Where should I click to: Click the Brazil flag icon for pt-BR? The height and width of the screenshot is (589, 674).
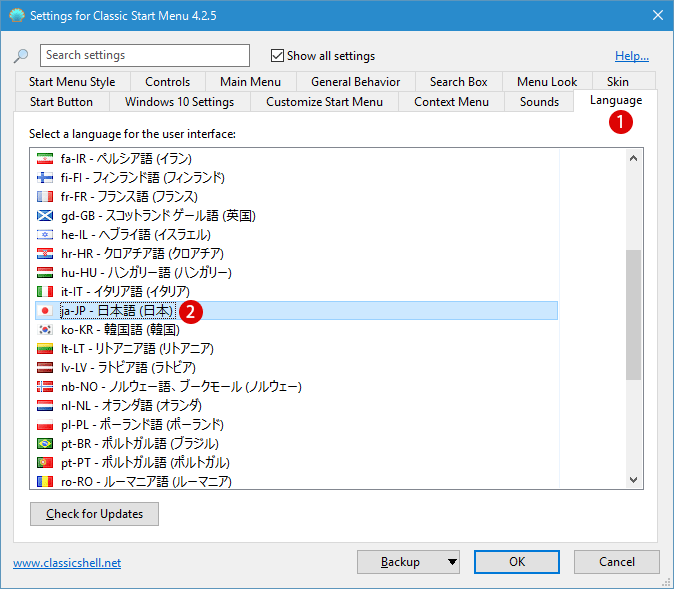coord(45,443)
